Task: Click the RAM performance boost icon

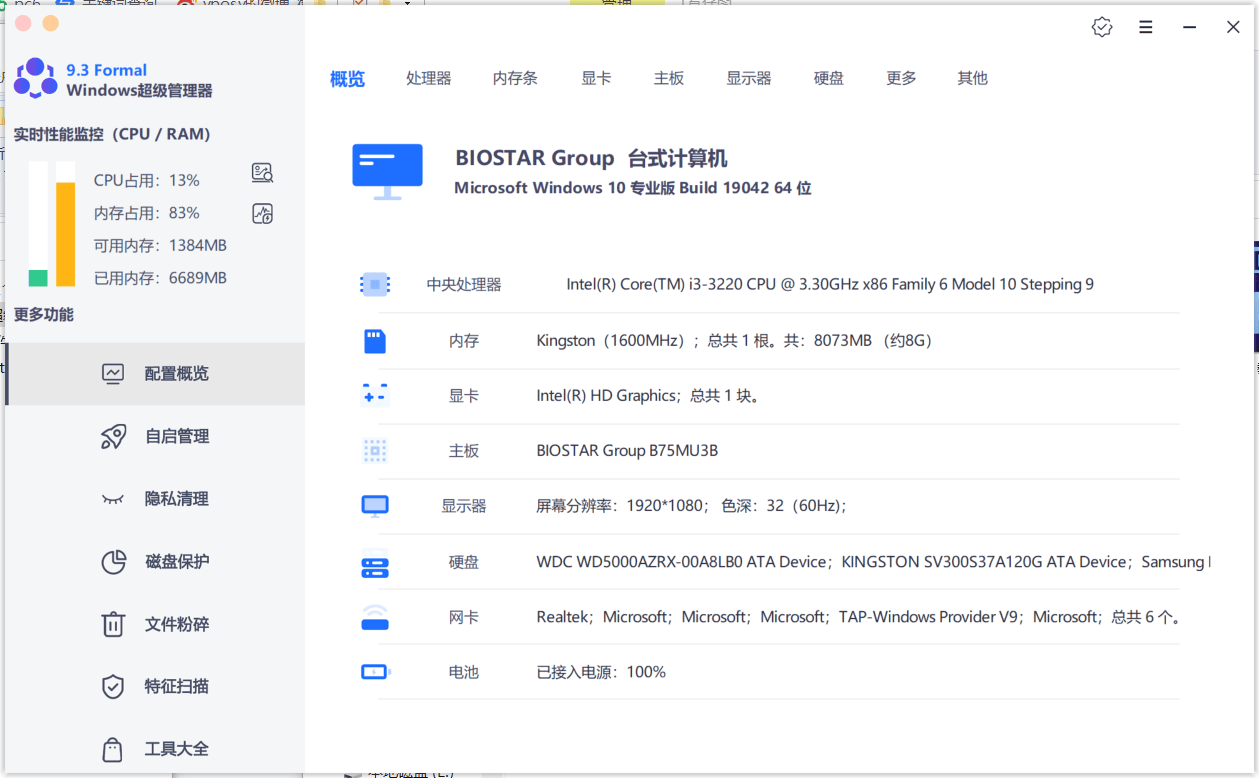Action: click(262, 213)
